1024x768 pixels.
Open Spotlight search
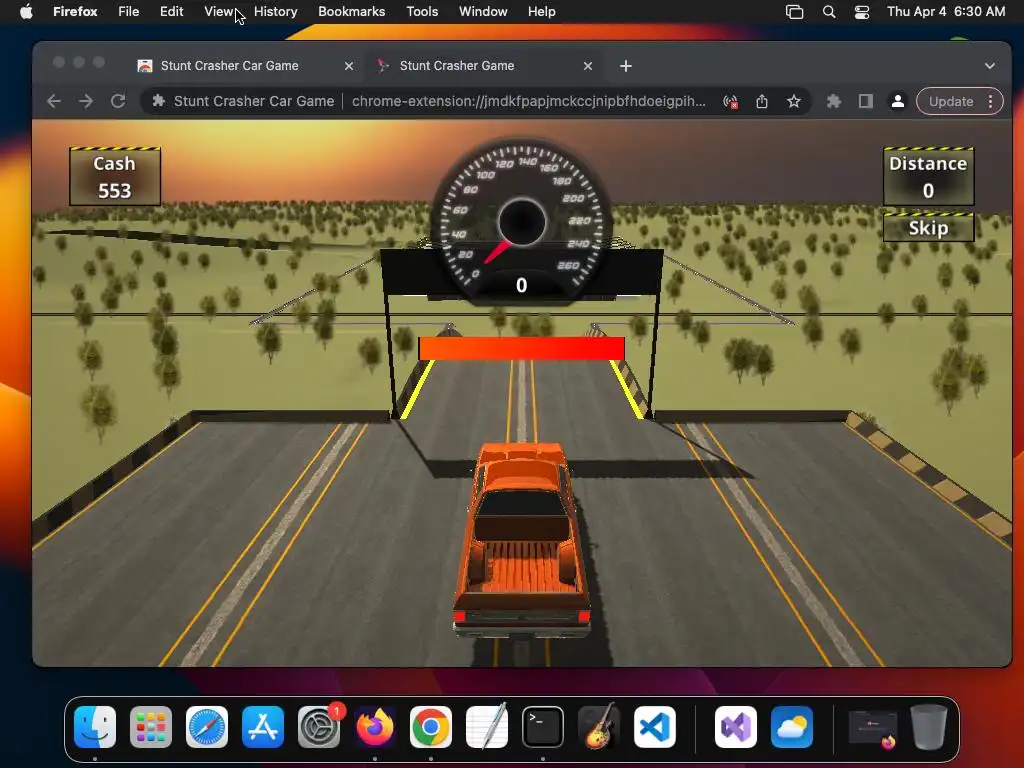[829, 12]
